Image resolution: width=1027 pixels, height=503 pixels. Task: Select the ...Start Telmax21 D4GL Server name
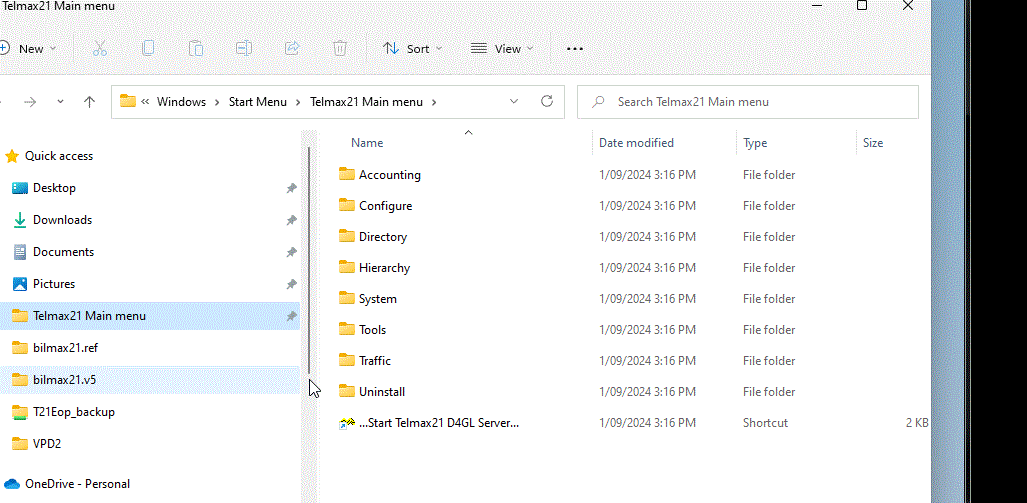(x=439, y=423)
